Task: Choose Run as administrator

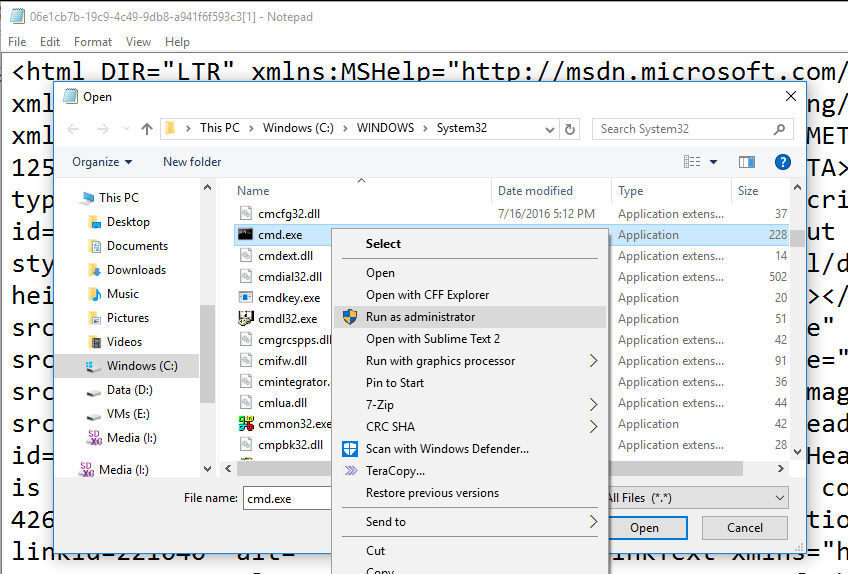Action: click(469, 317)
